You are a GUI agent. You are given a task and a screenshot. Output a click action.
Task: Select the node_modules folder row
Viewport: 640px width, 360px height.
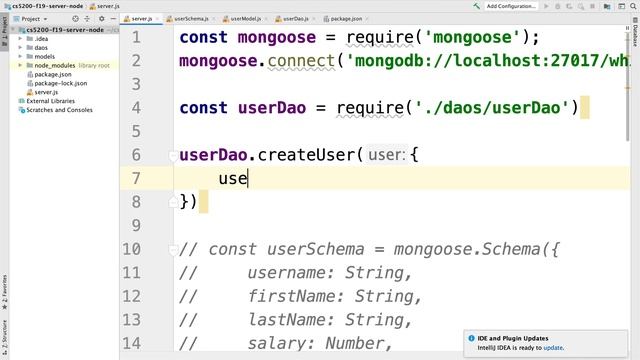(64, 65)
